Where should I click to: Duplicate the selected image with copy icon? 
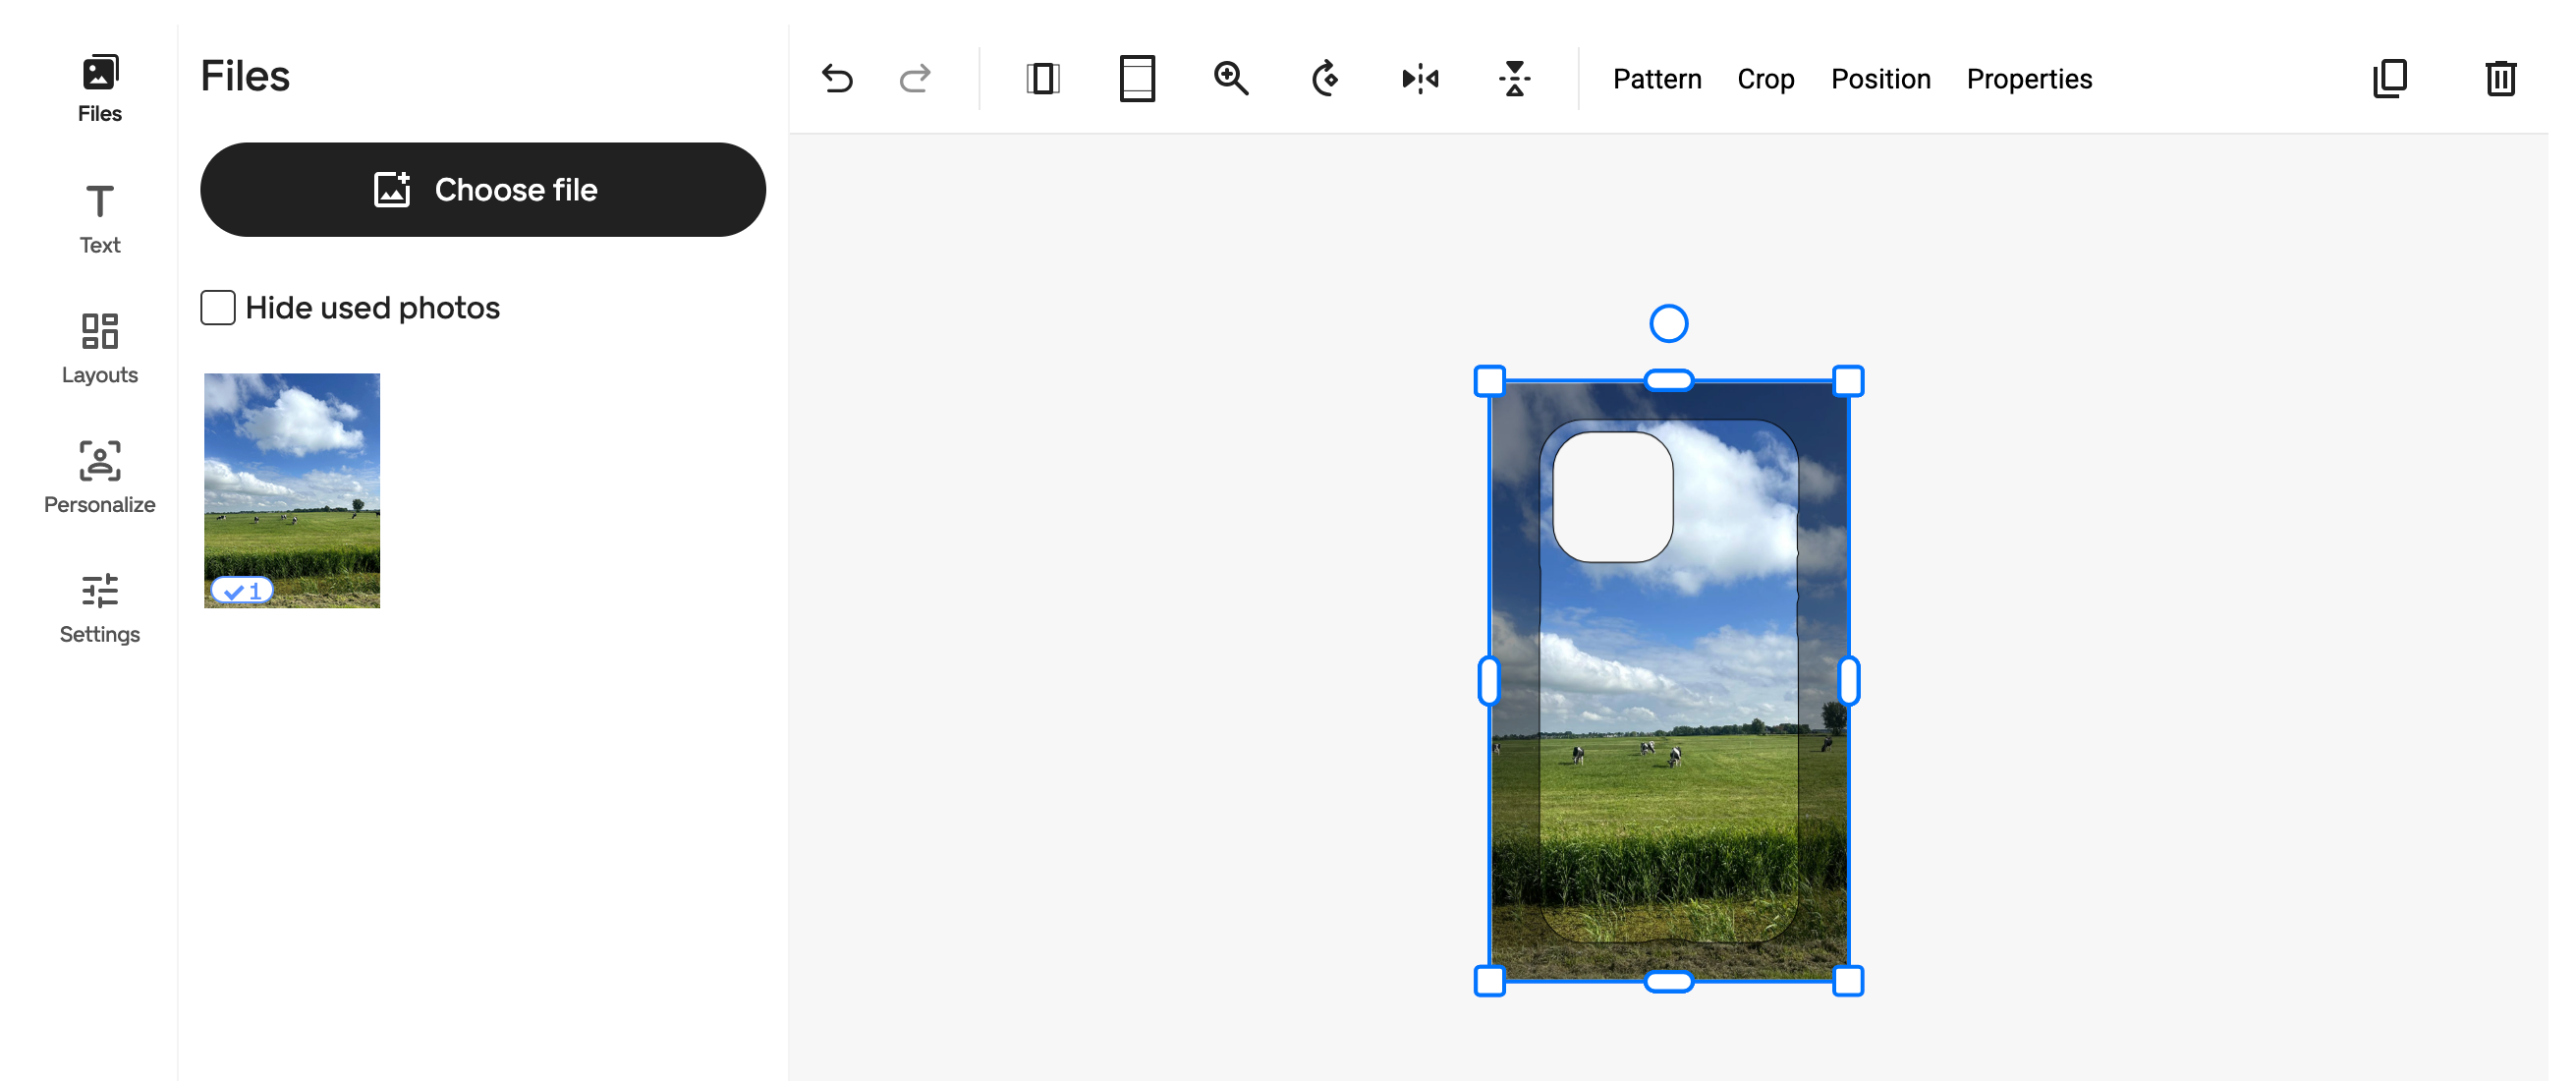click(2390, 78)
